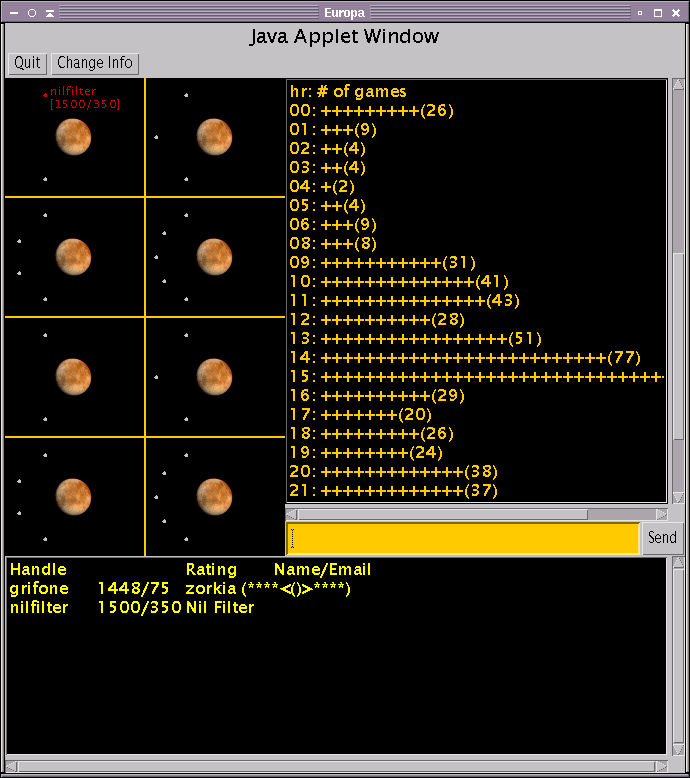Click the red nilfilter player marker
The image size is (690, 778).
[x=45, y=95]
